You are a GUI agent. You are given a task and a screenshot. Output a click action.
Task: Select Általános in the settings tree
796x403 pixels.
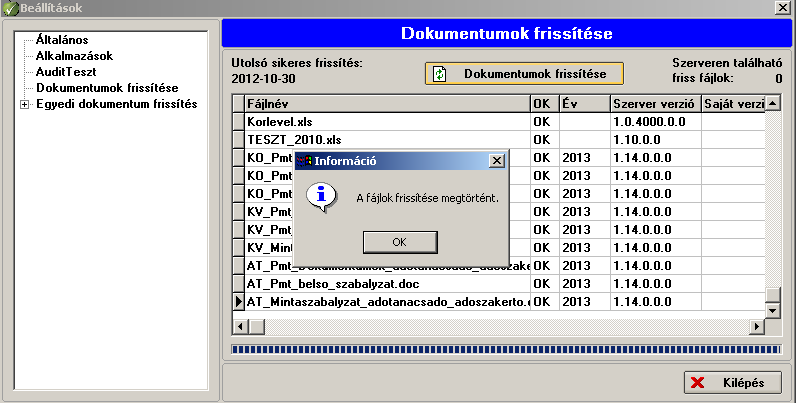[62, 40]
